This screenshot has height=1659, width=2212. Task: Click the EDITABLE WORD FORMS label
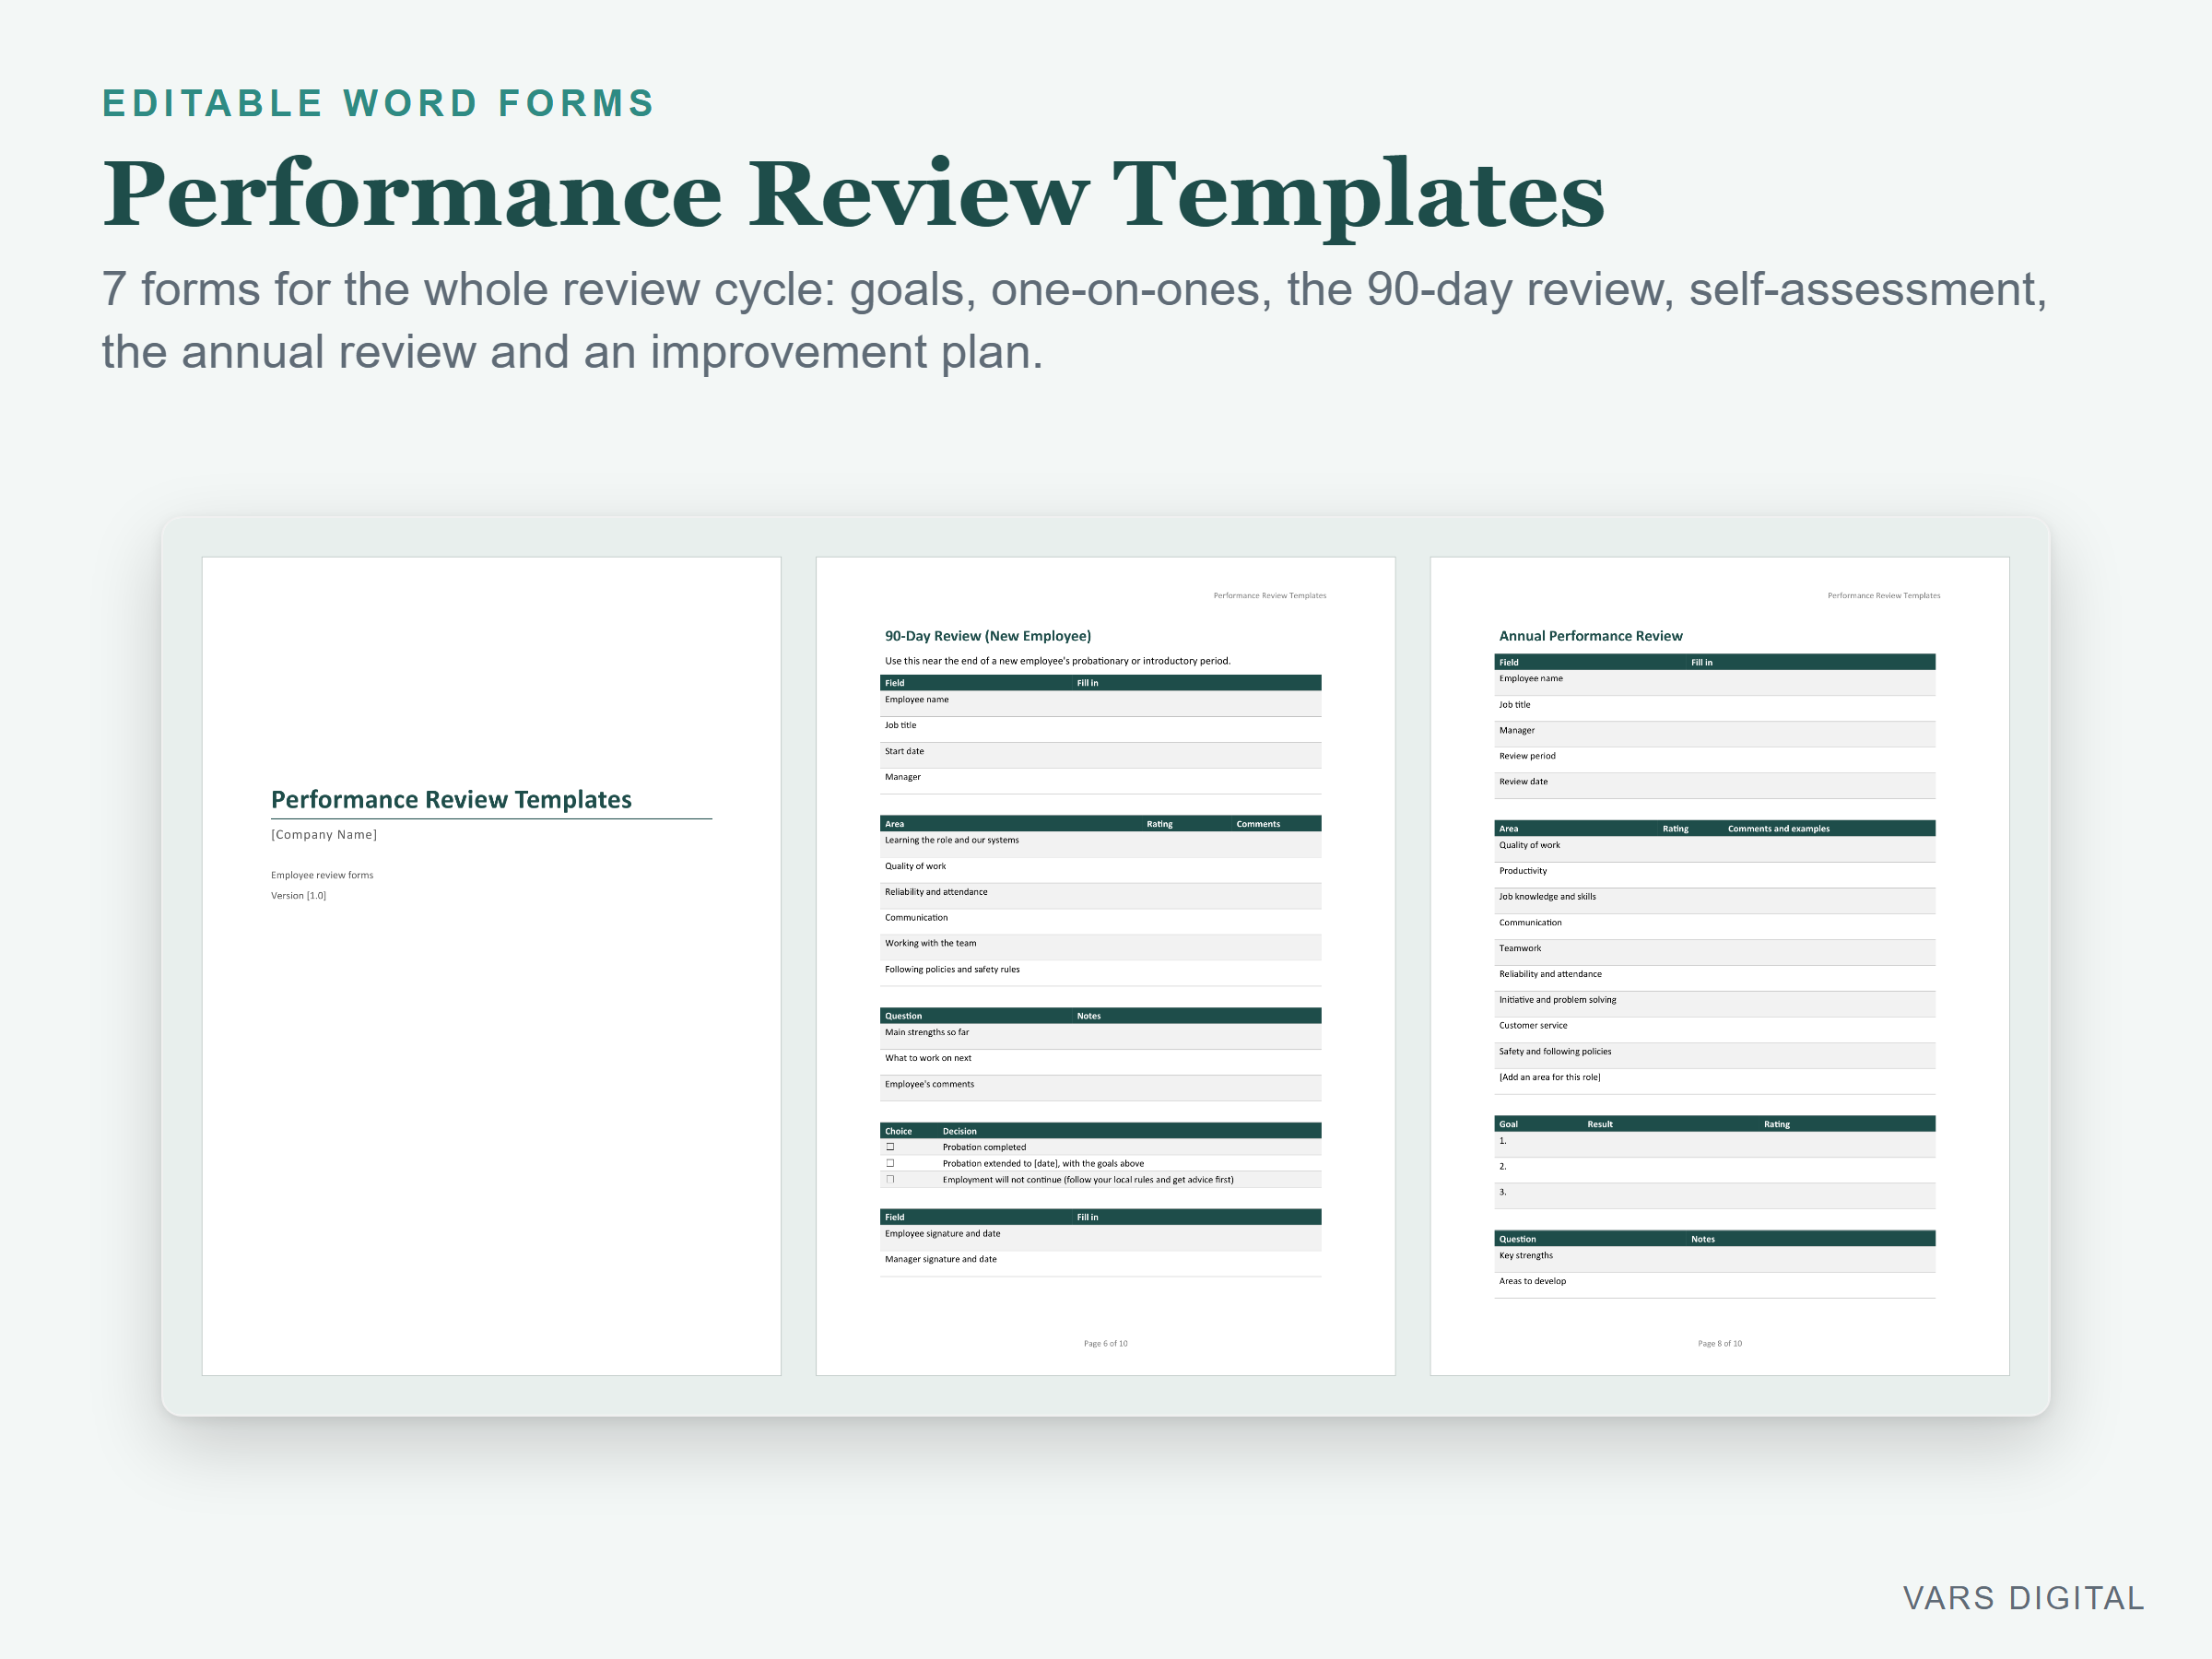378,103
